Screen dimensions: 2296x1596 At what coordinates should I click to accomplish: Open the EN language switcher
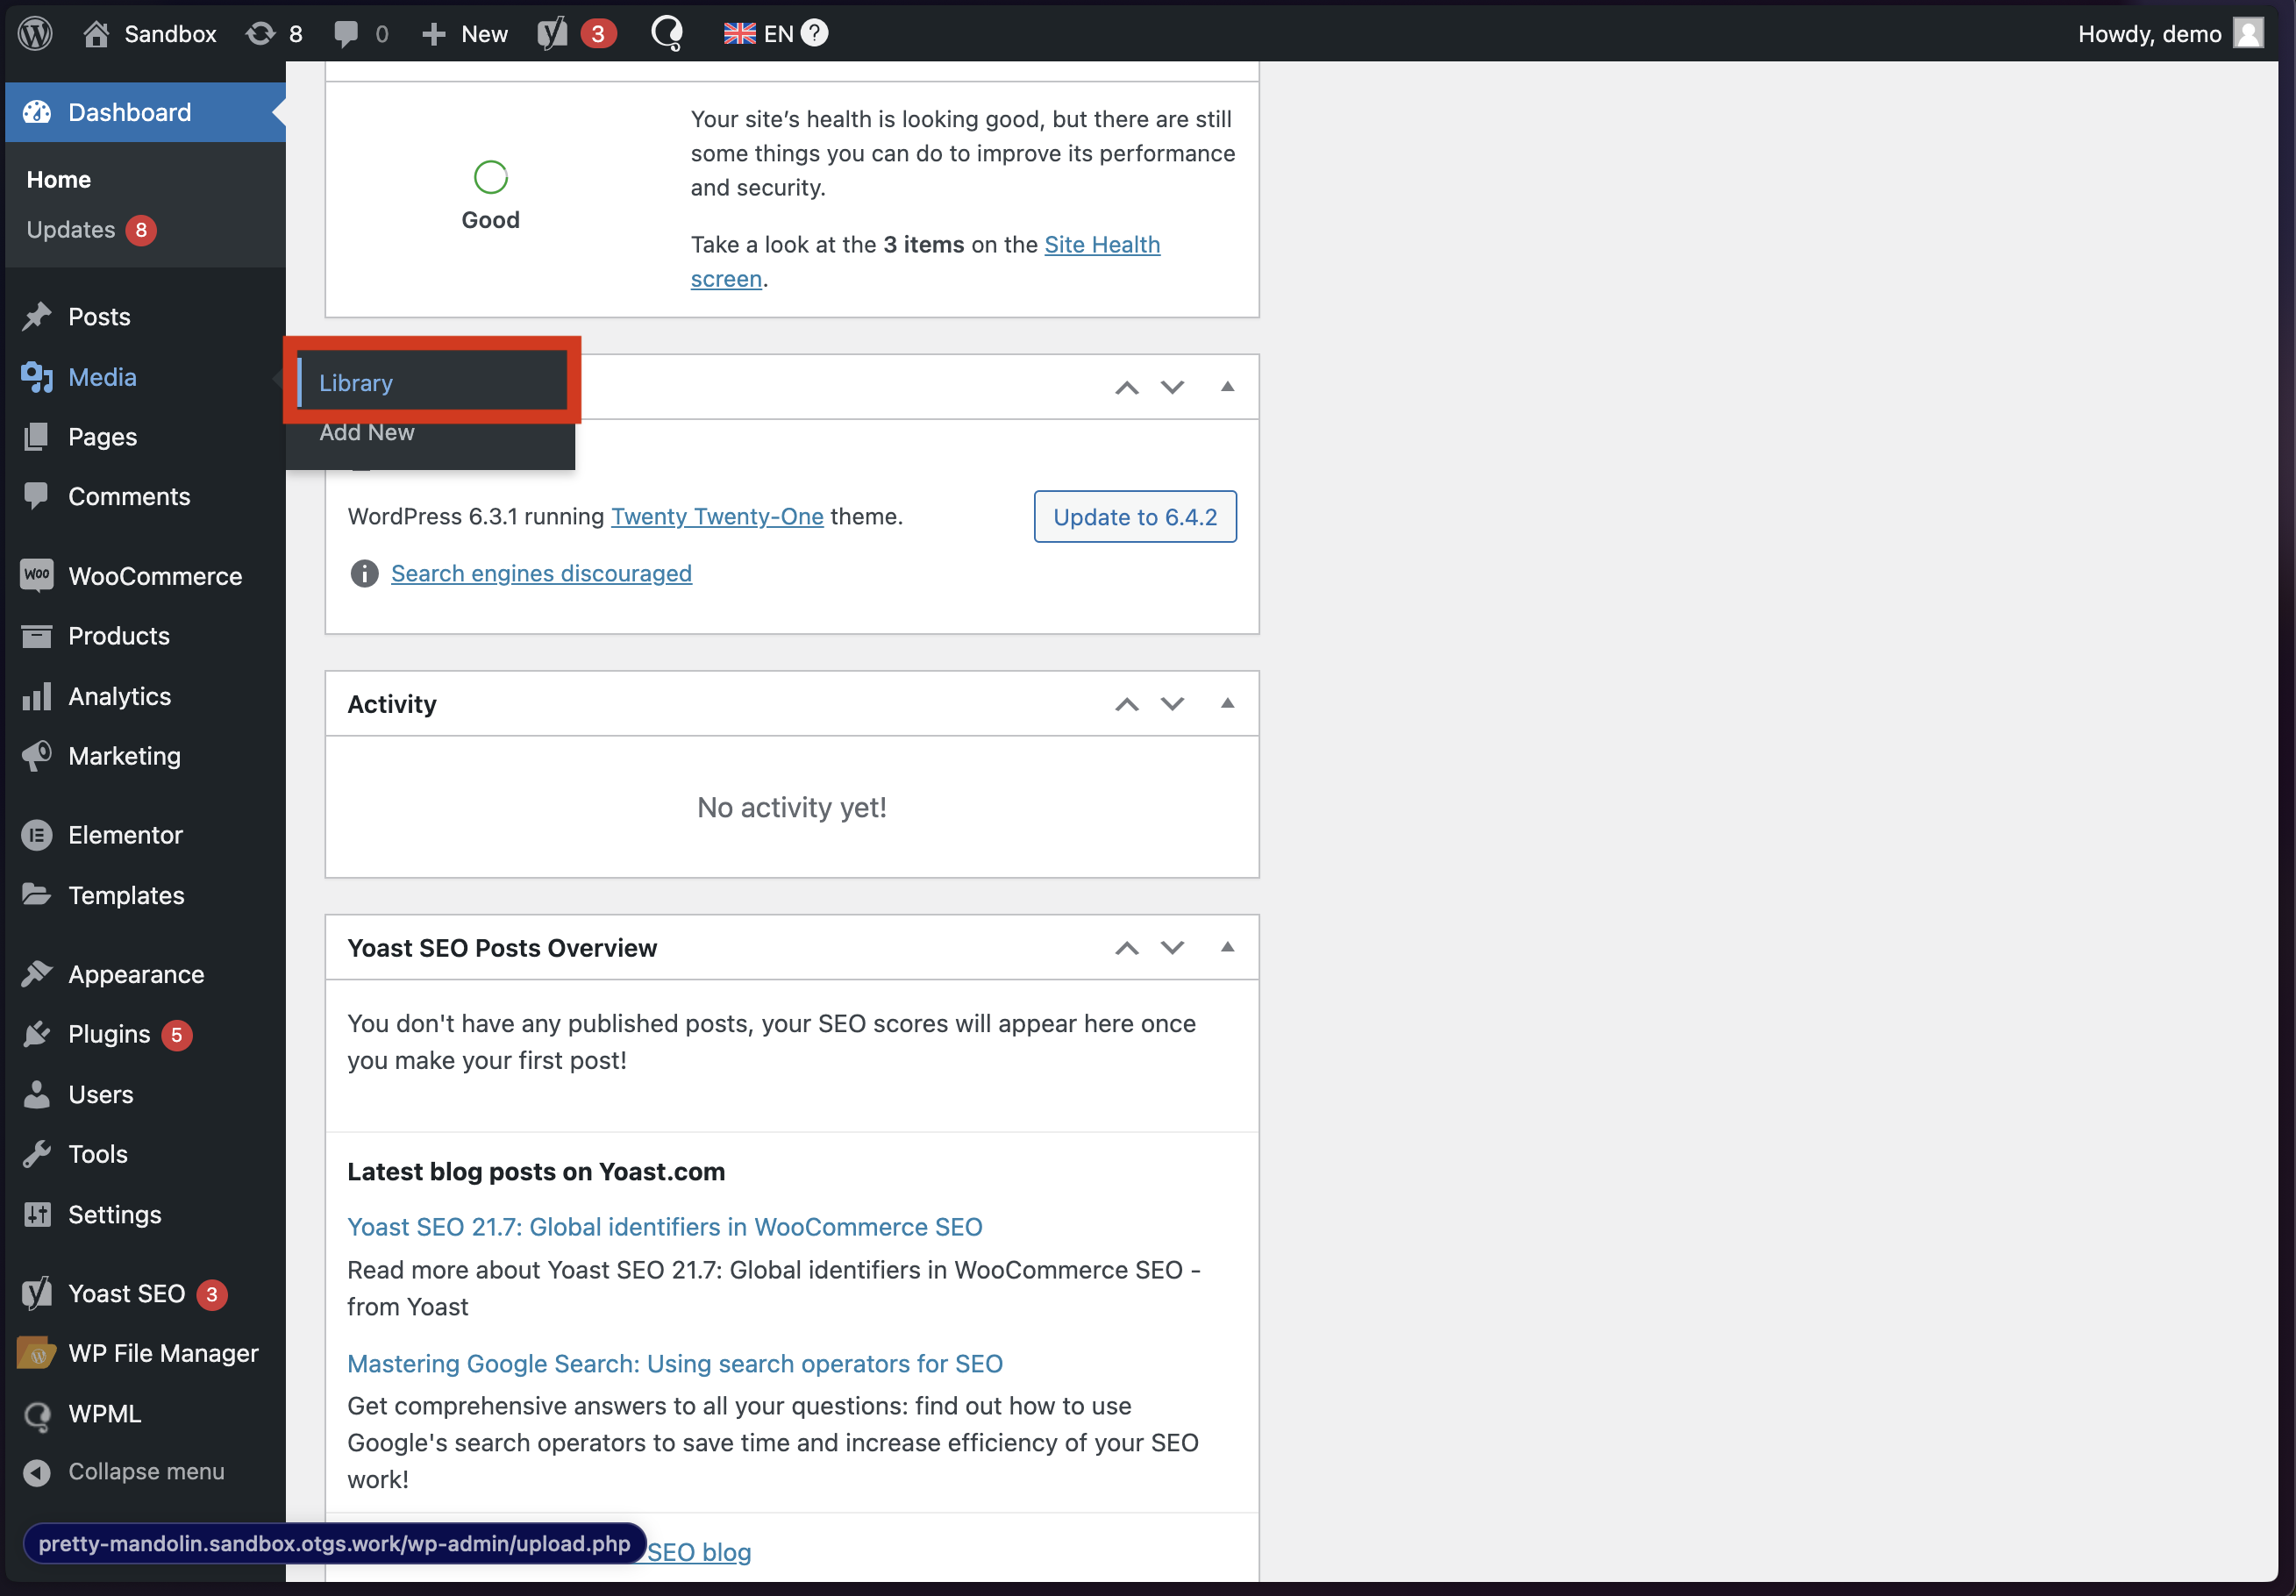click(778, 34)
